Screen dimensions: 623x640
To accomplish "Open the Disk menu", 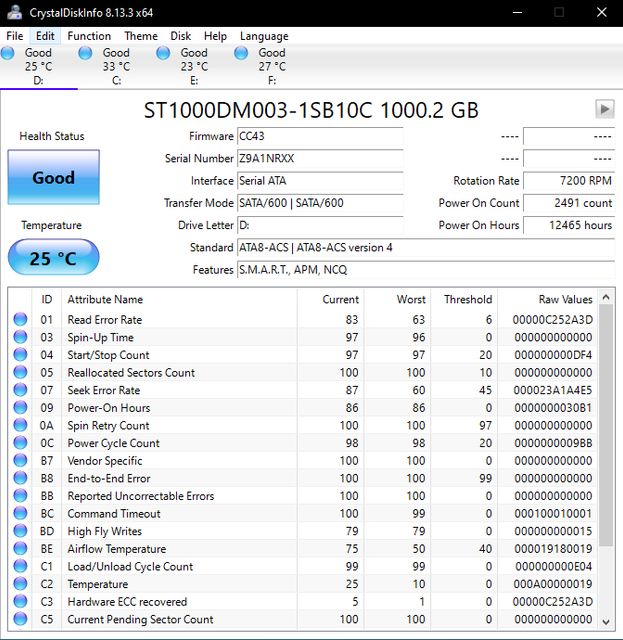I will click(180, 36).
